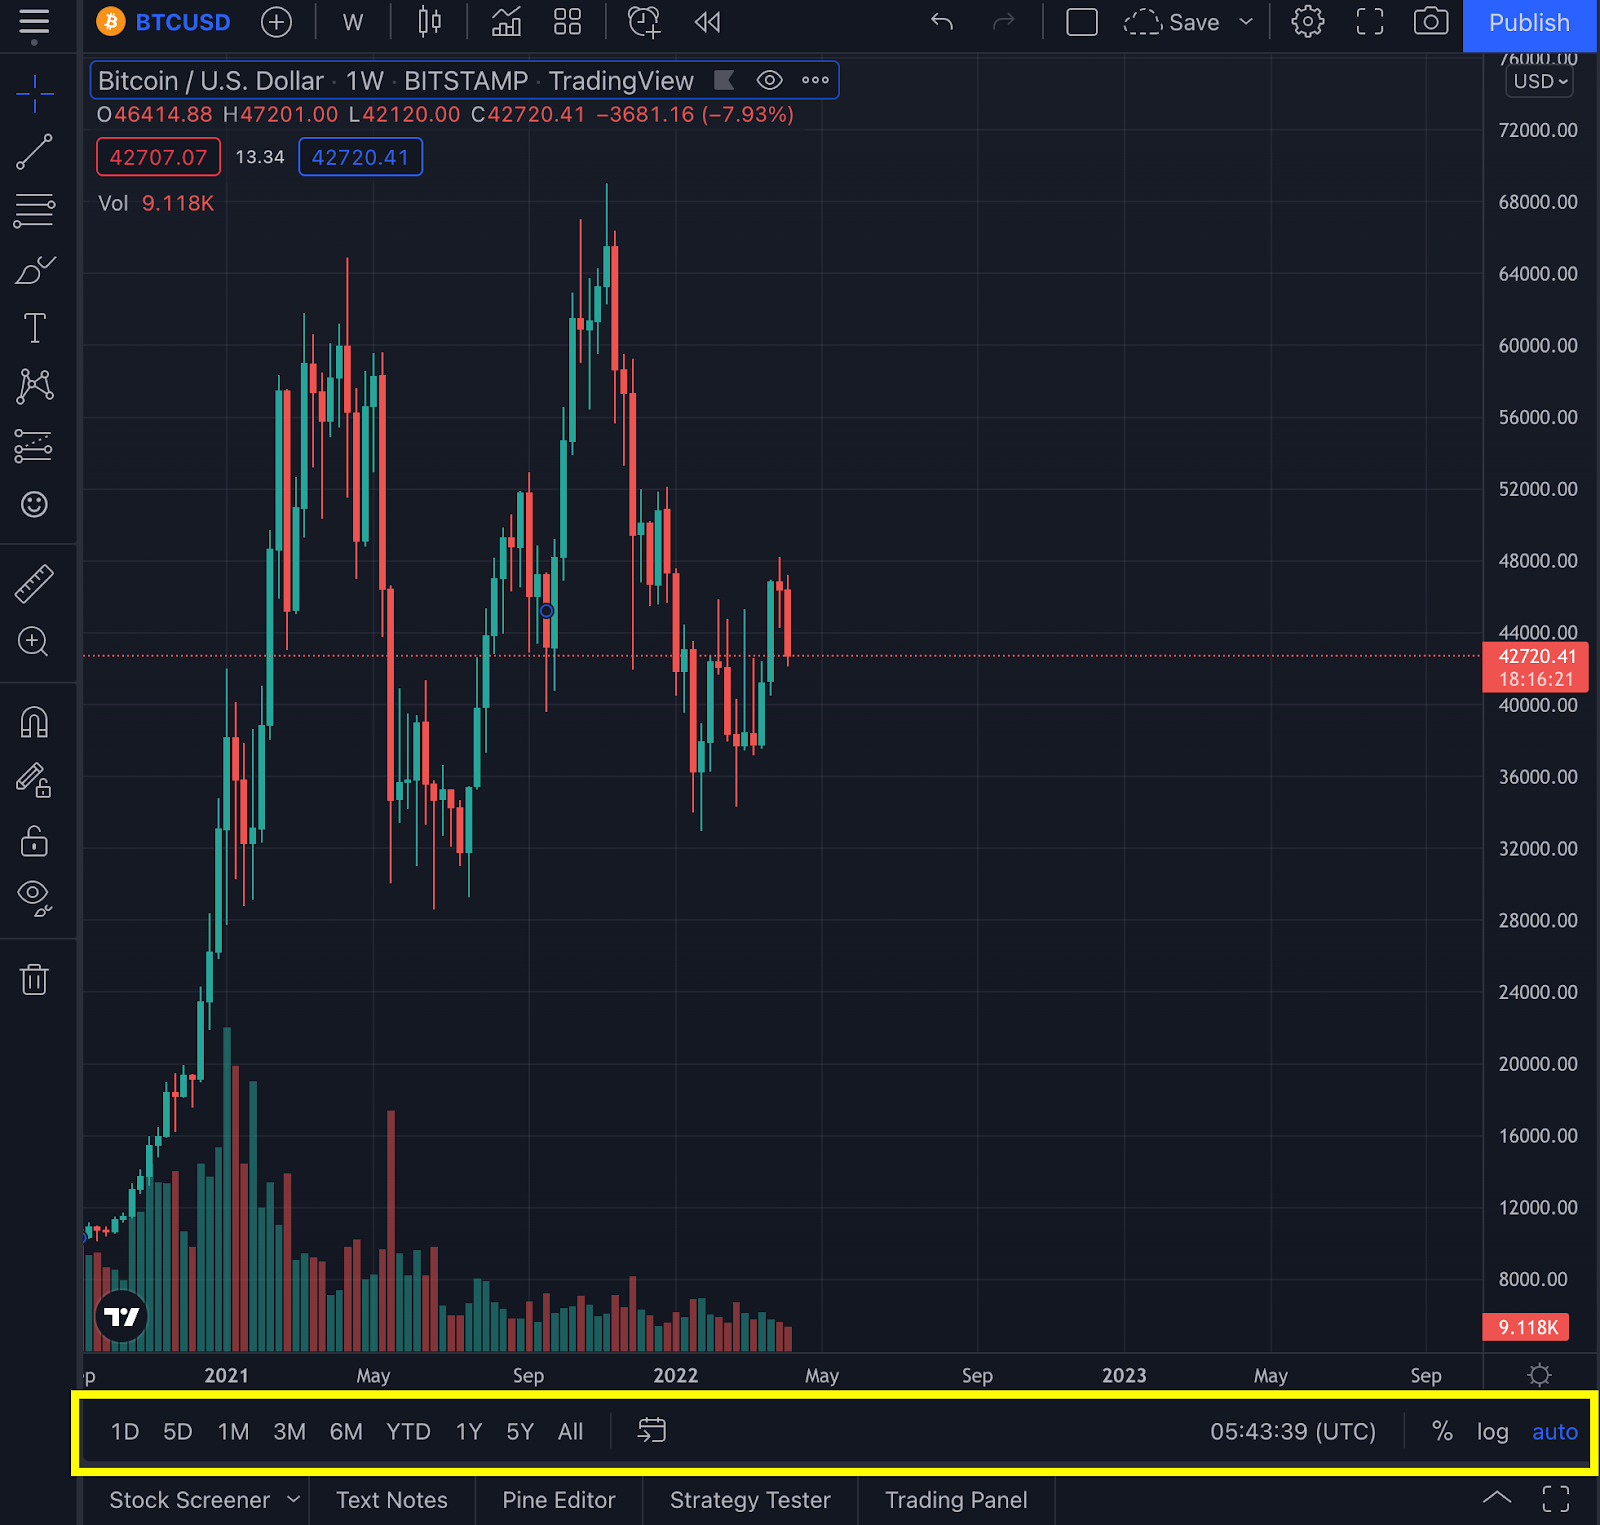
Task: Start Bar Replay mode
Action: pyautogui.click(x=707, y=22)
